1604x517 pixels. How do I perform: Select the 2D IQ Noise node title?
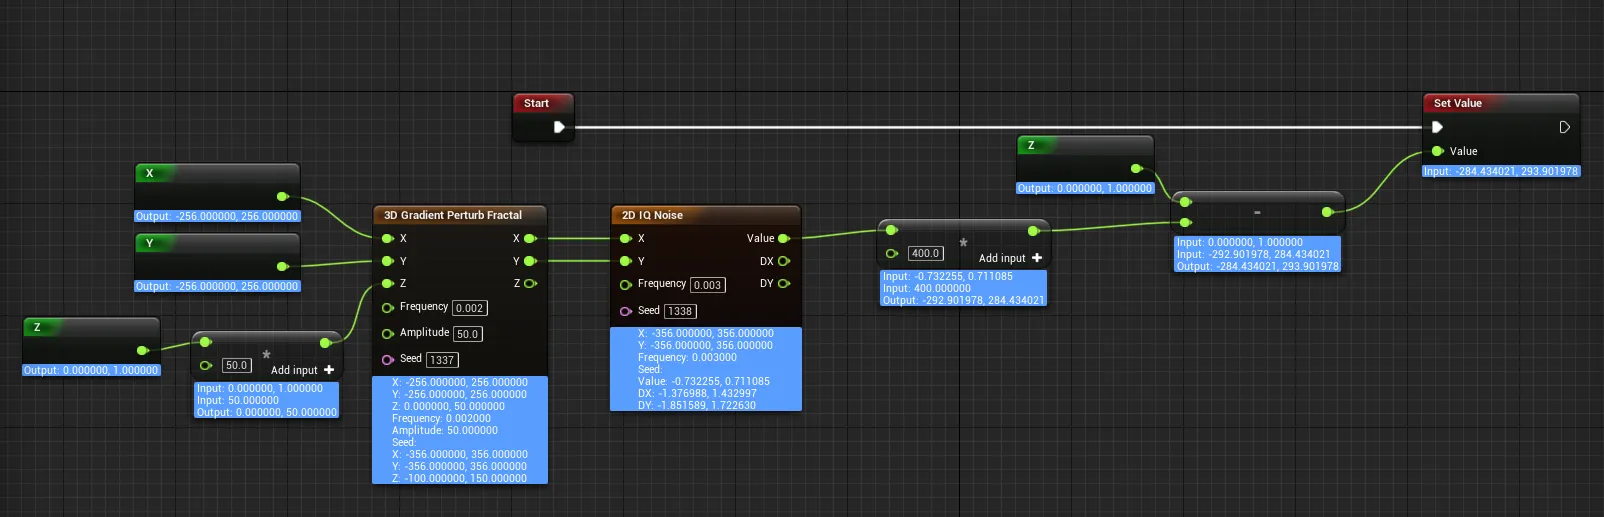coord(652,215)
